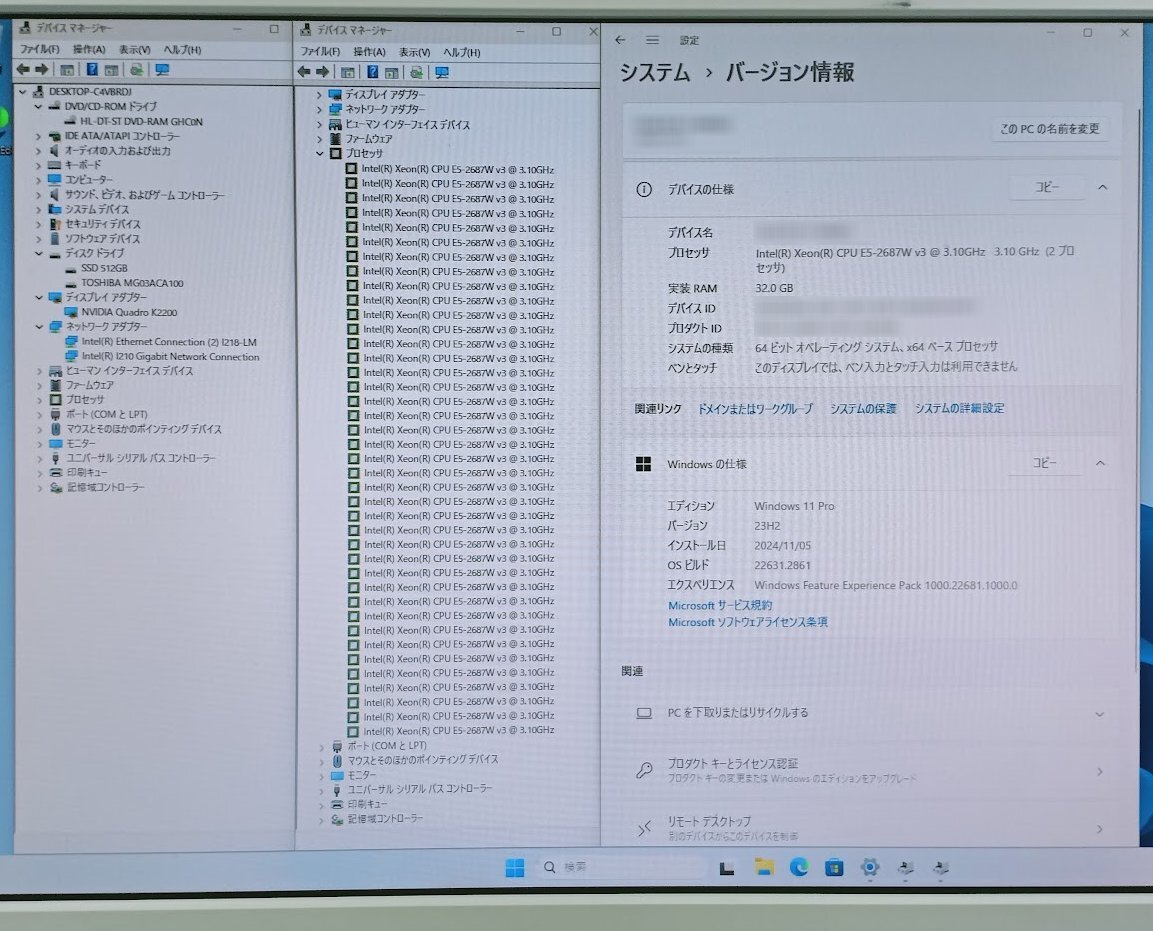Select セキュリティ デバイス in left window
The width and height of the screenshot is (1153, 931).
[x=102, y=224]
